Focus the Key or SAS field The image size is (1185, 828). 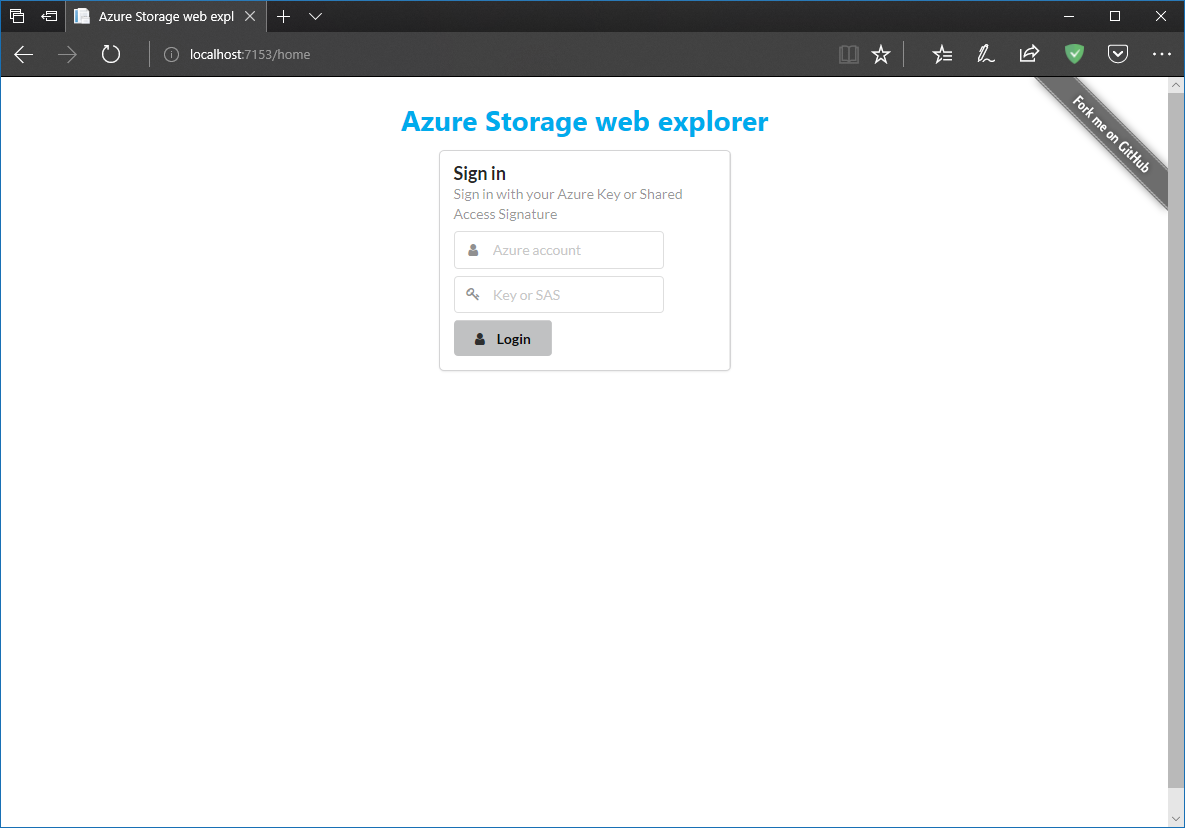coord(558,295)
